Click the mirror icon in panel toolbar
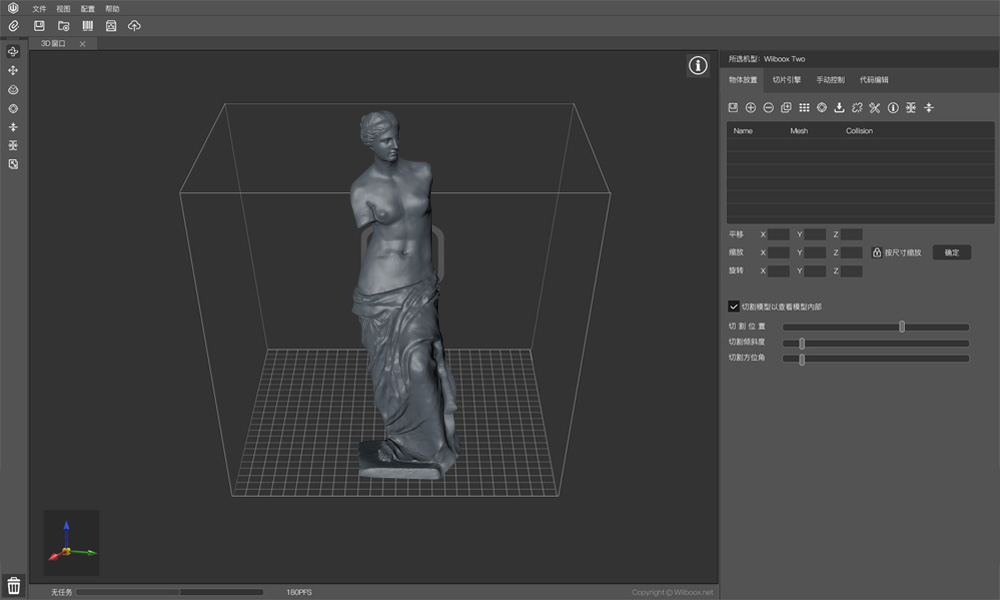1000x600 pixels. (911, 108)
